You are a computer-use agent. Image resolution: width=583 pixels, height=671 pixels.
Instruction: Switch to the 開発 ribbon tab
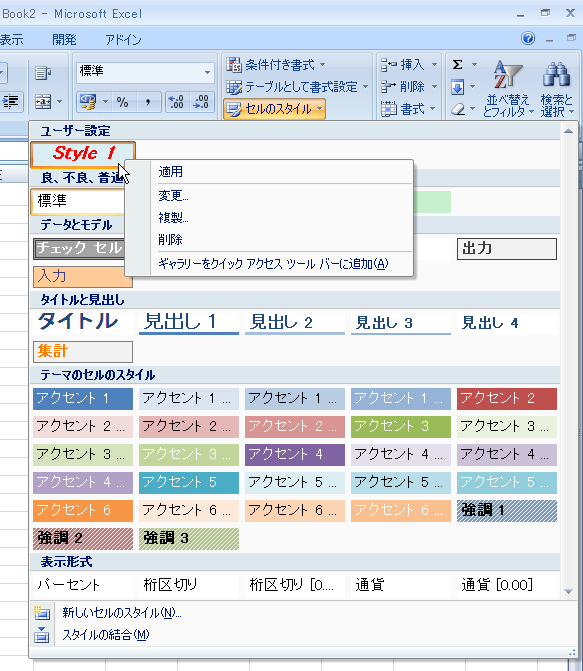(64, 40)
